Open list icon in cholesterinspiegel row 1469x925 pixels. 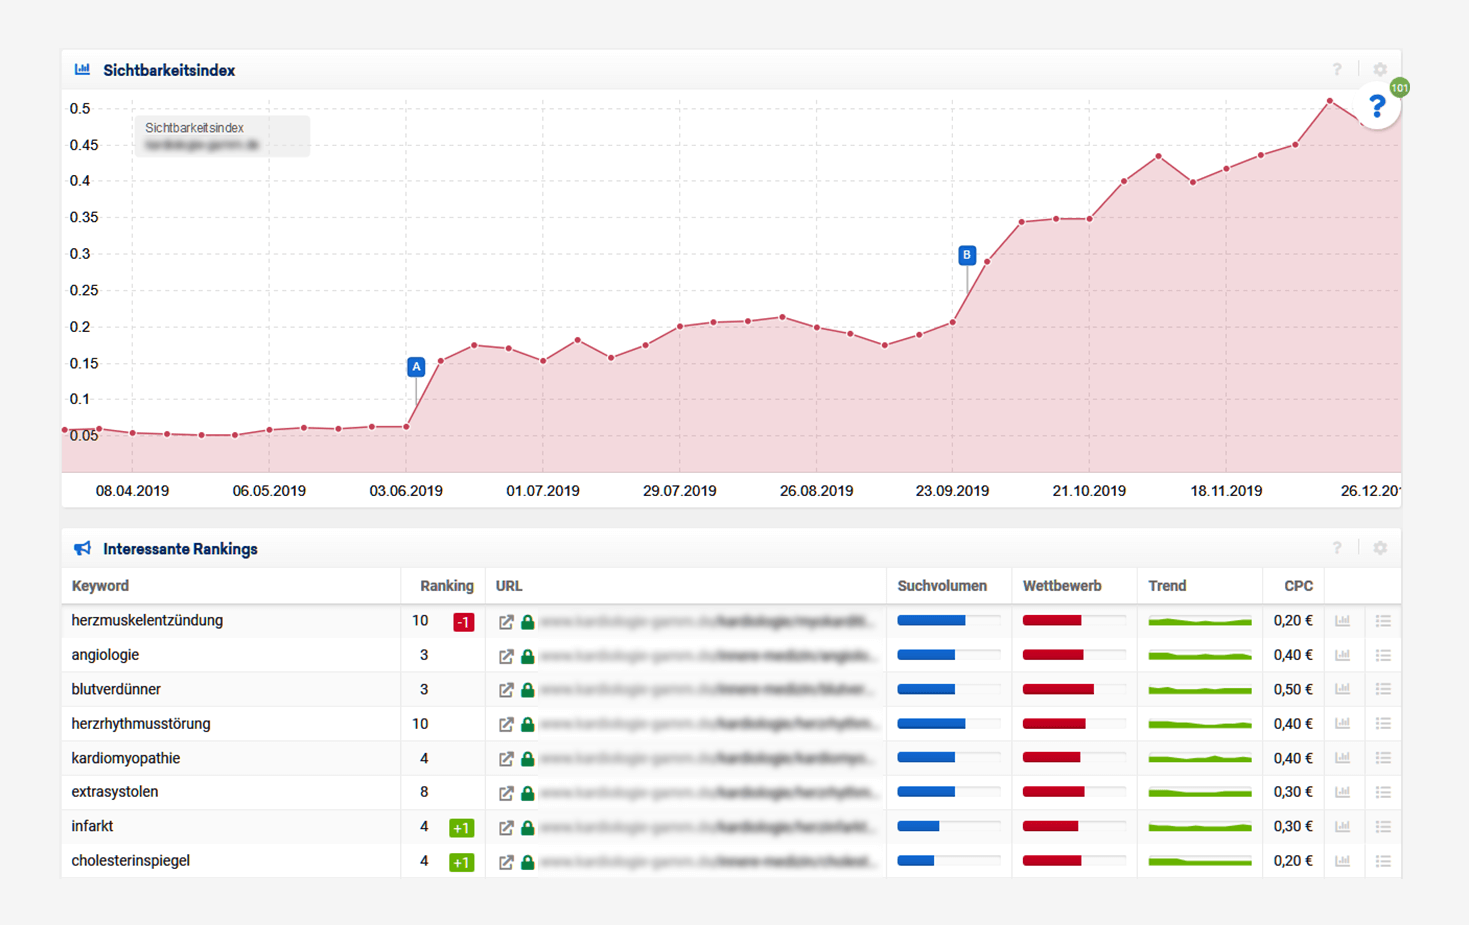(x=1383, y=861)
